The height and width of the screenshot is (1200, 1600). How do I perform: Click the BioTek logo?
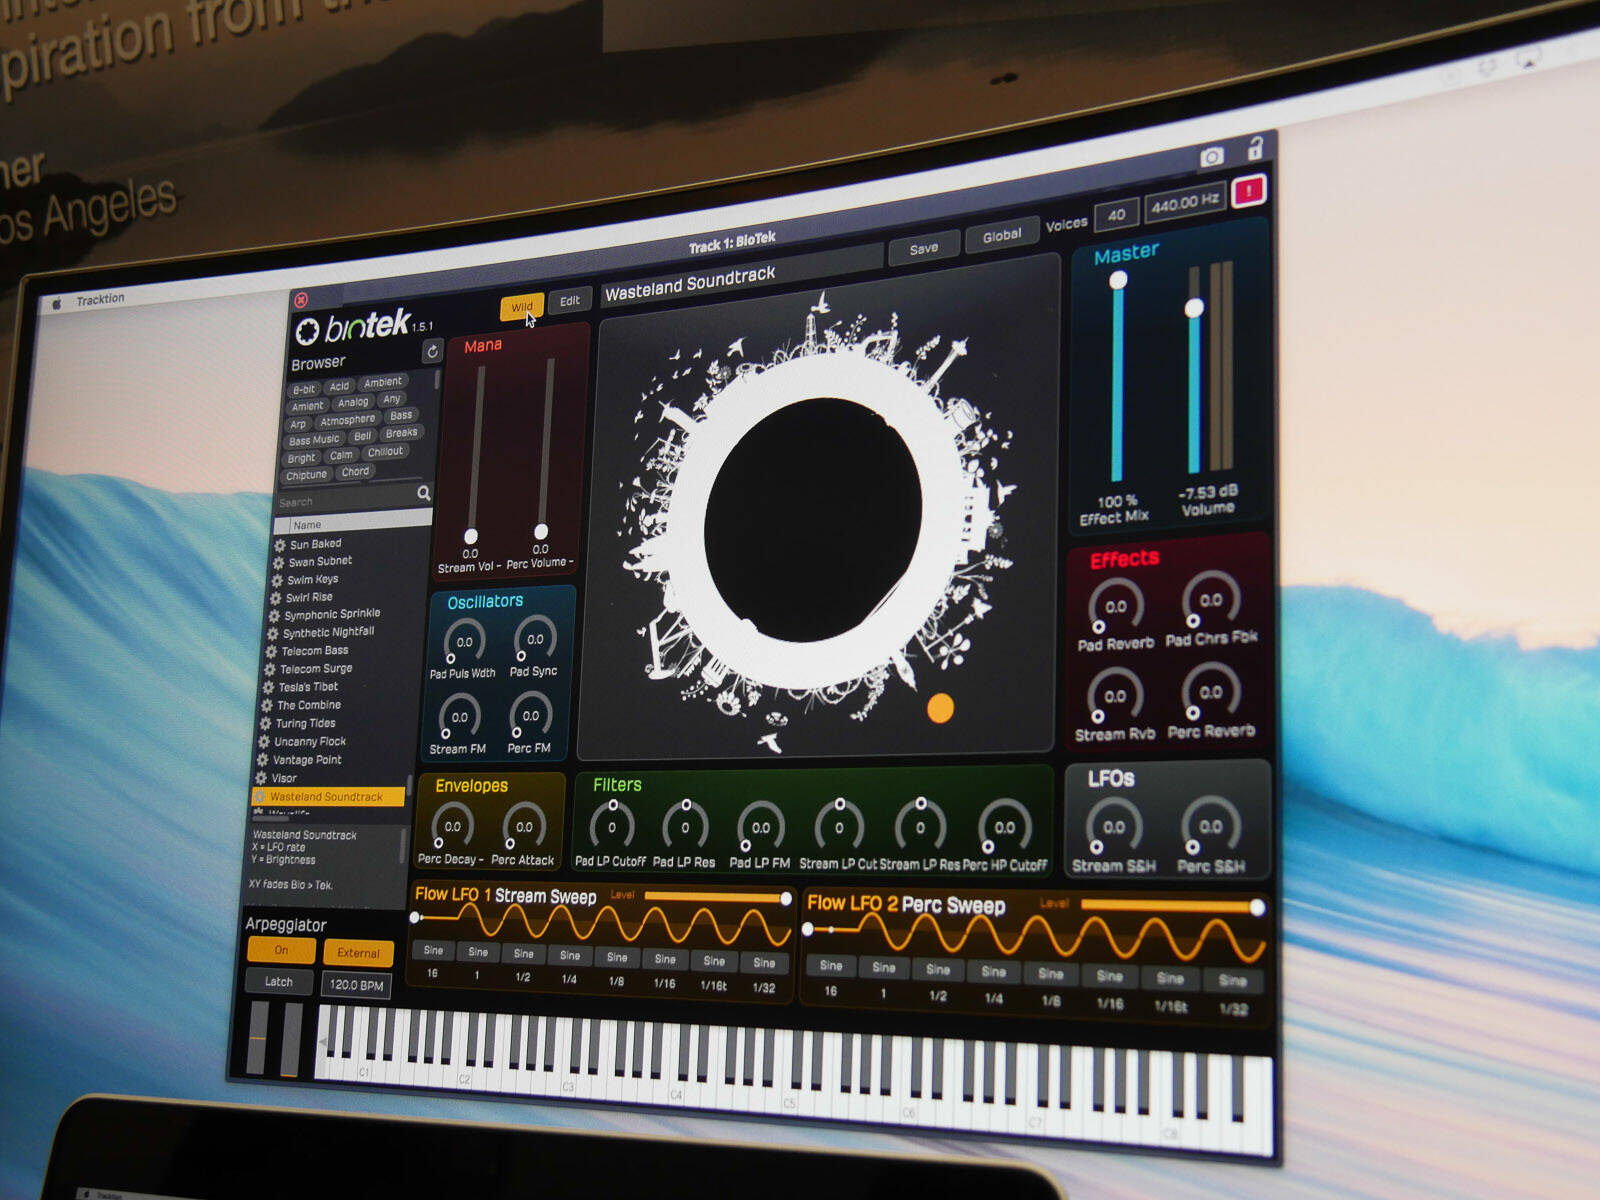point(355,326)
